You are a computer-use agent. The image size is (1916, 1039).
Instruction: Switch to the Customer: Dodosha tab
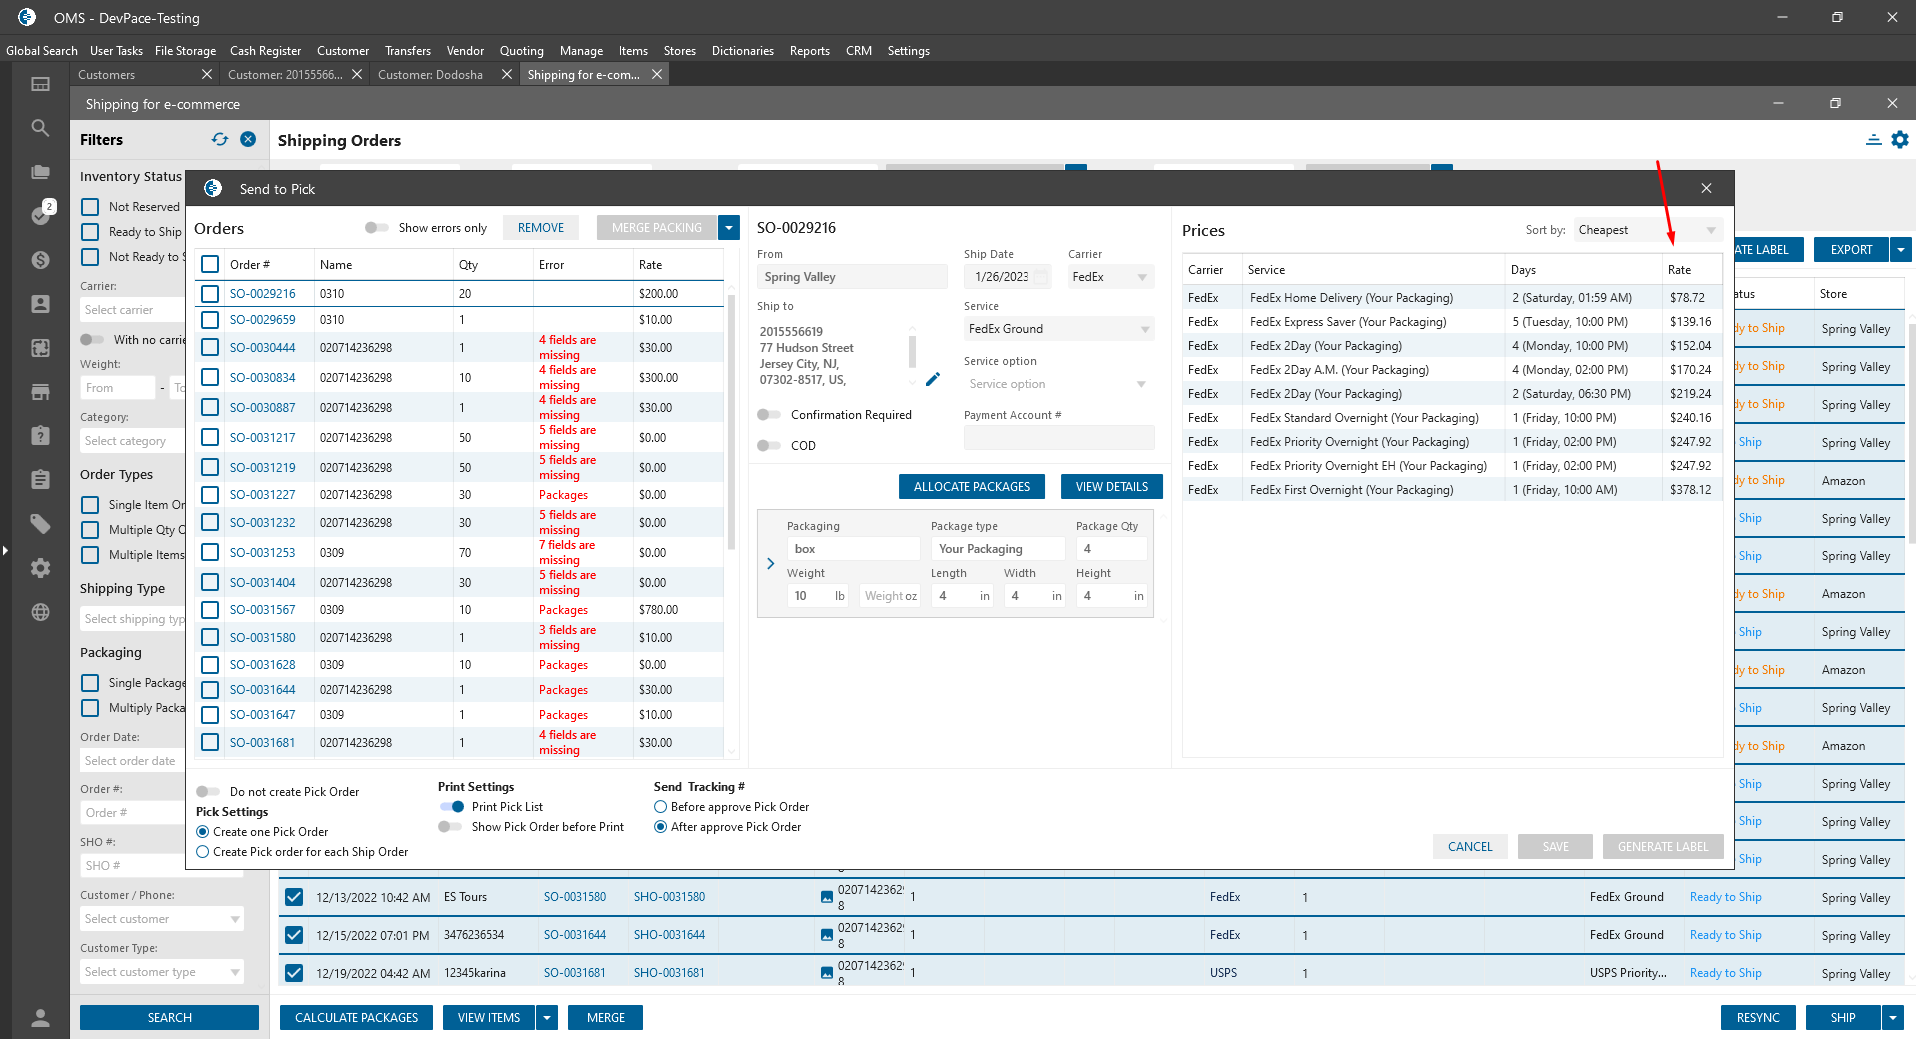click(x=430, y=75)
